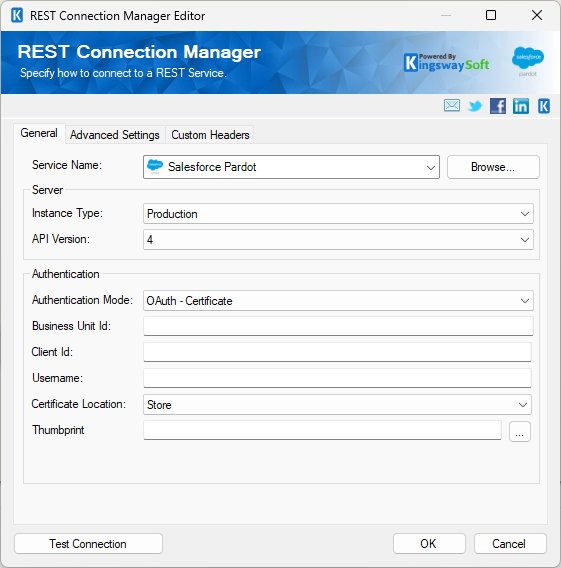Click the title bar K application icon
Screen dimensions: 561x568
17,16
